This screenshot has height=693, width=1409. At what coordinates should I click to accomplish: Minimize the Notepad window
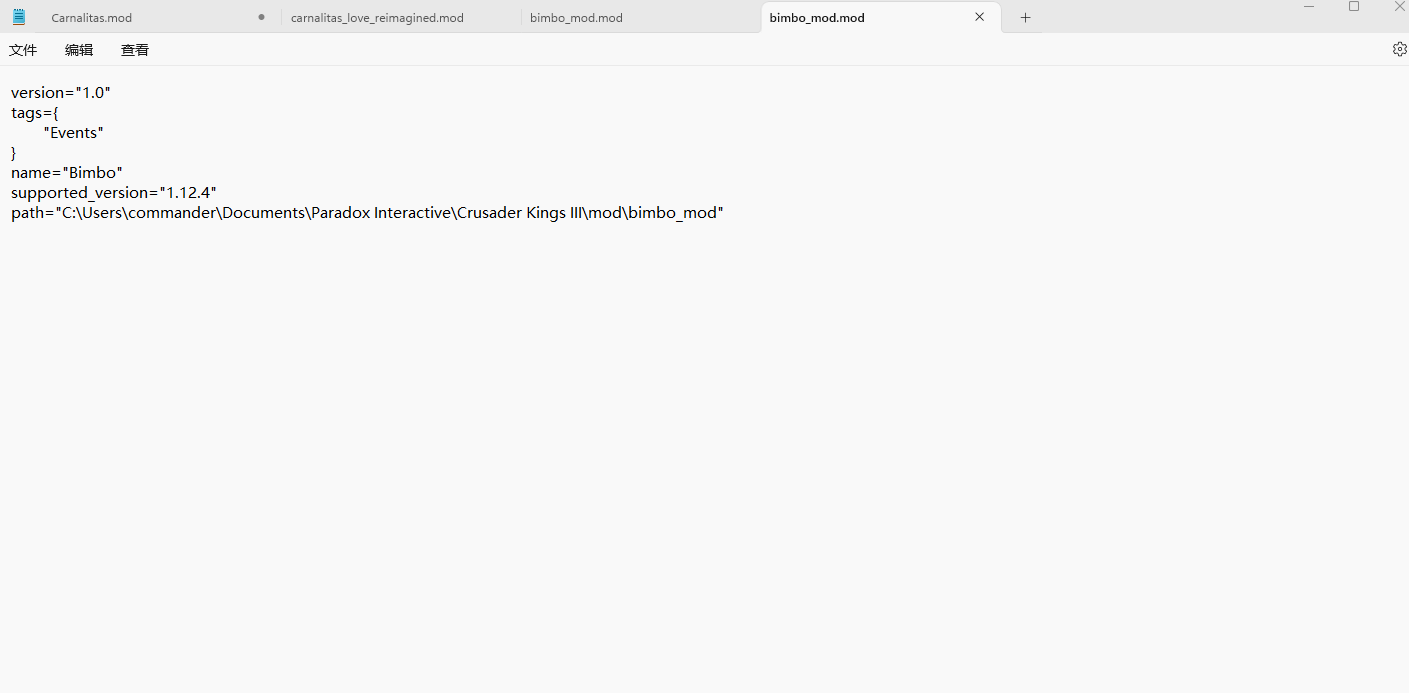1309,7
